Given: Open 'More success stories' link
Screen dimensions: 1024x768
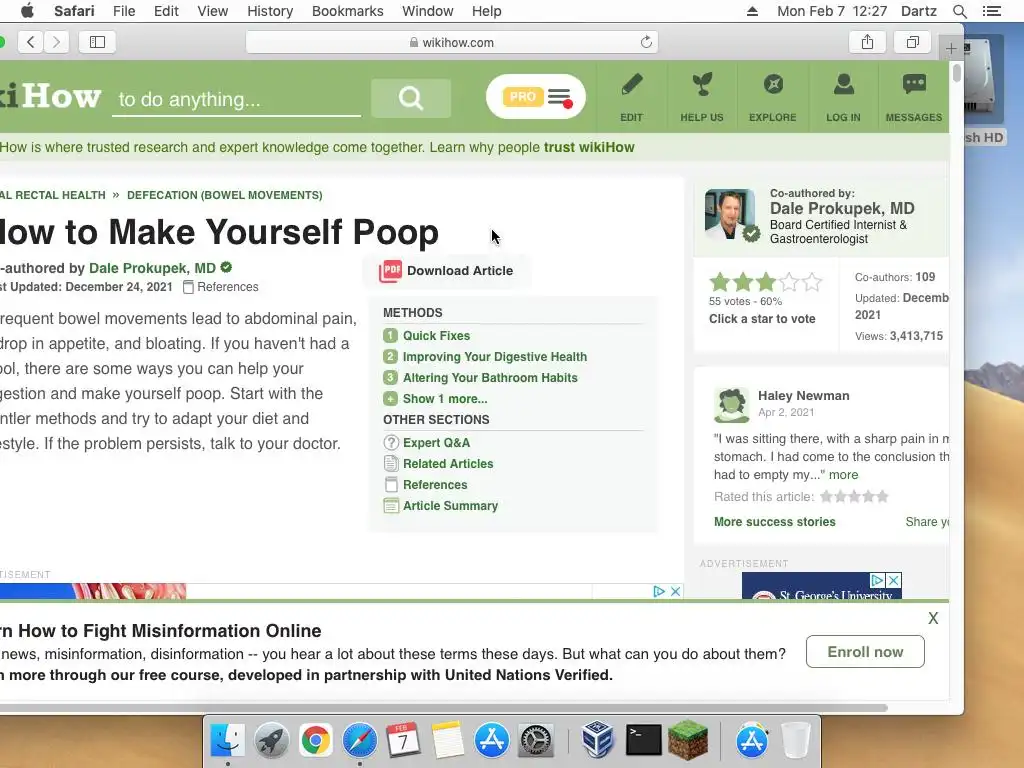Looking at the screenshot, I should coord(775,522).
